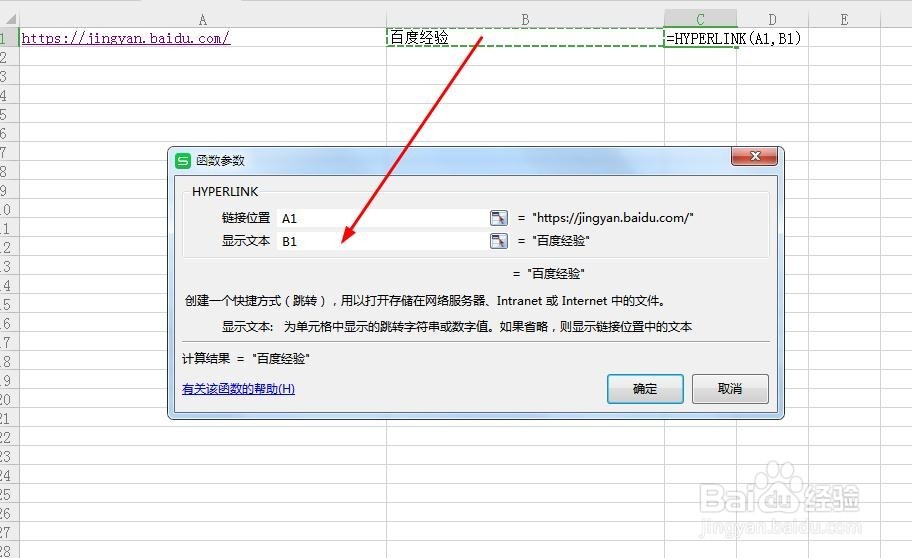
Task: Click the 显示文本 label next to the B1 field
Action: tap(245, 240)
